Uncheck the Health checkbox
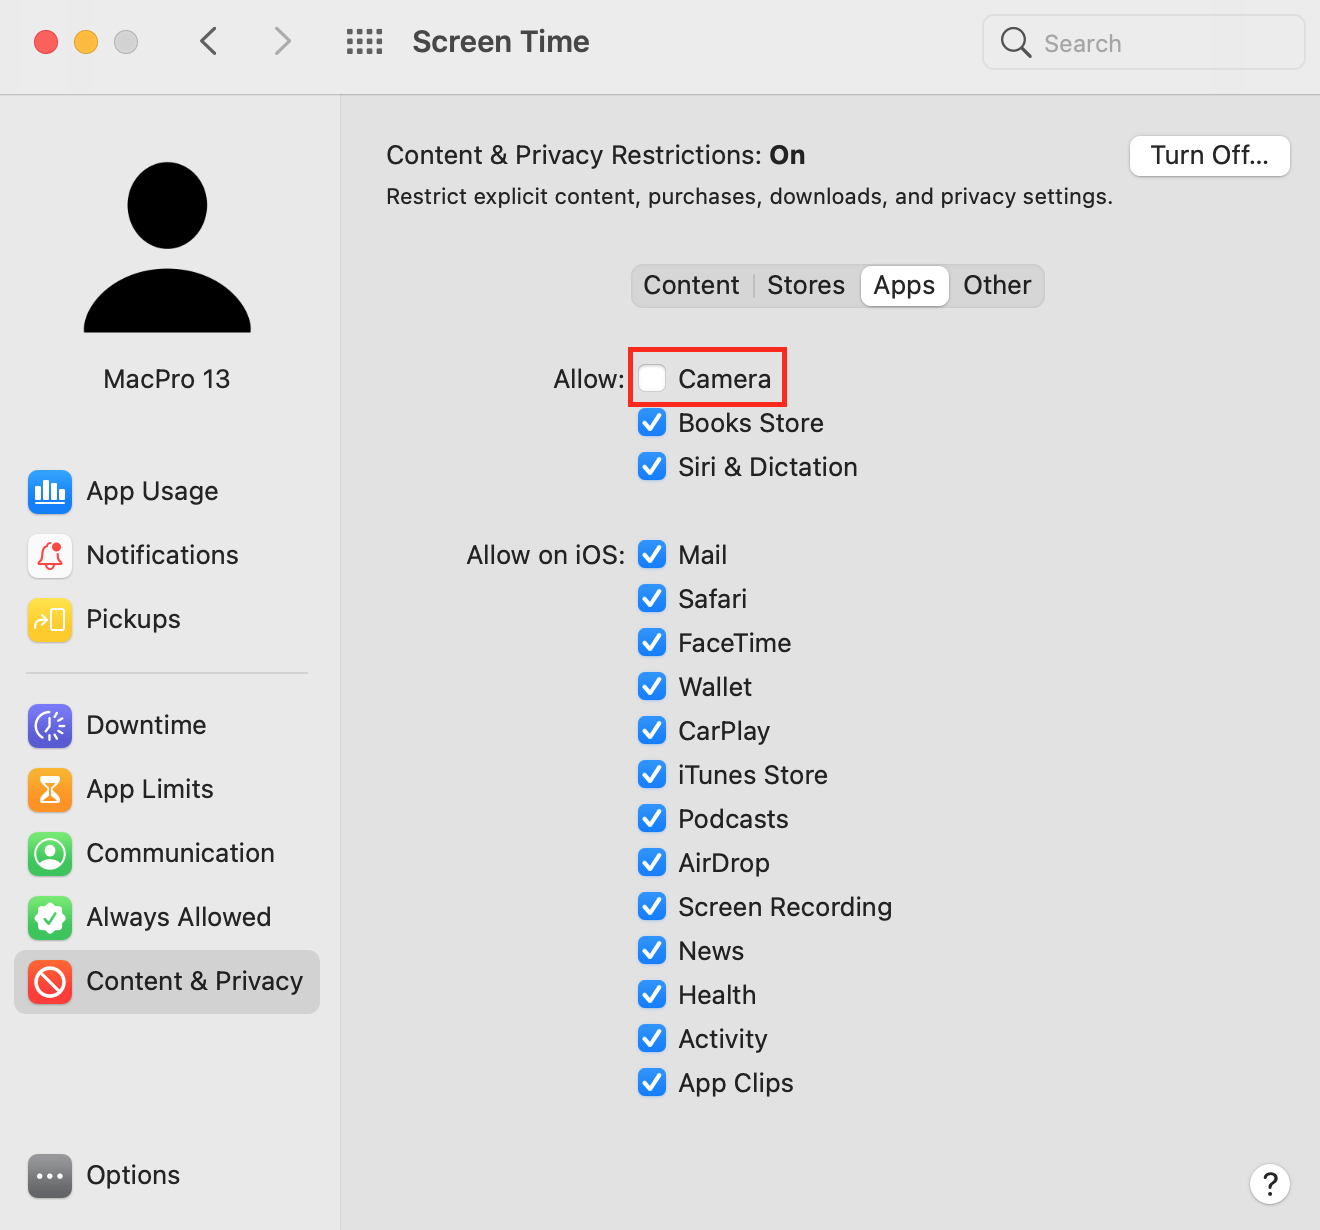1320x1230 pixels. (652, 994)
